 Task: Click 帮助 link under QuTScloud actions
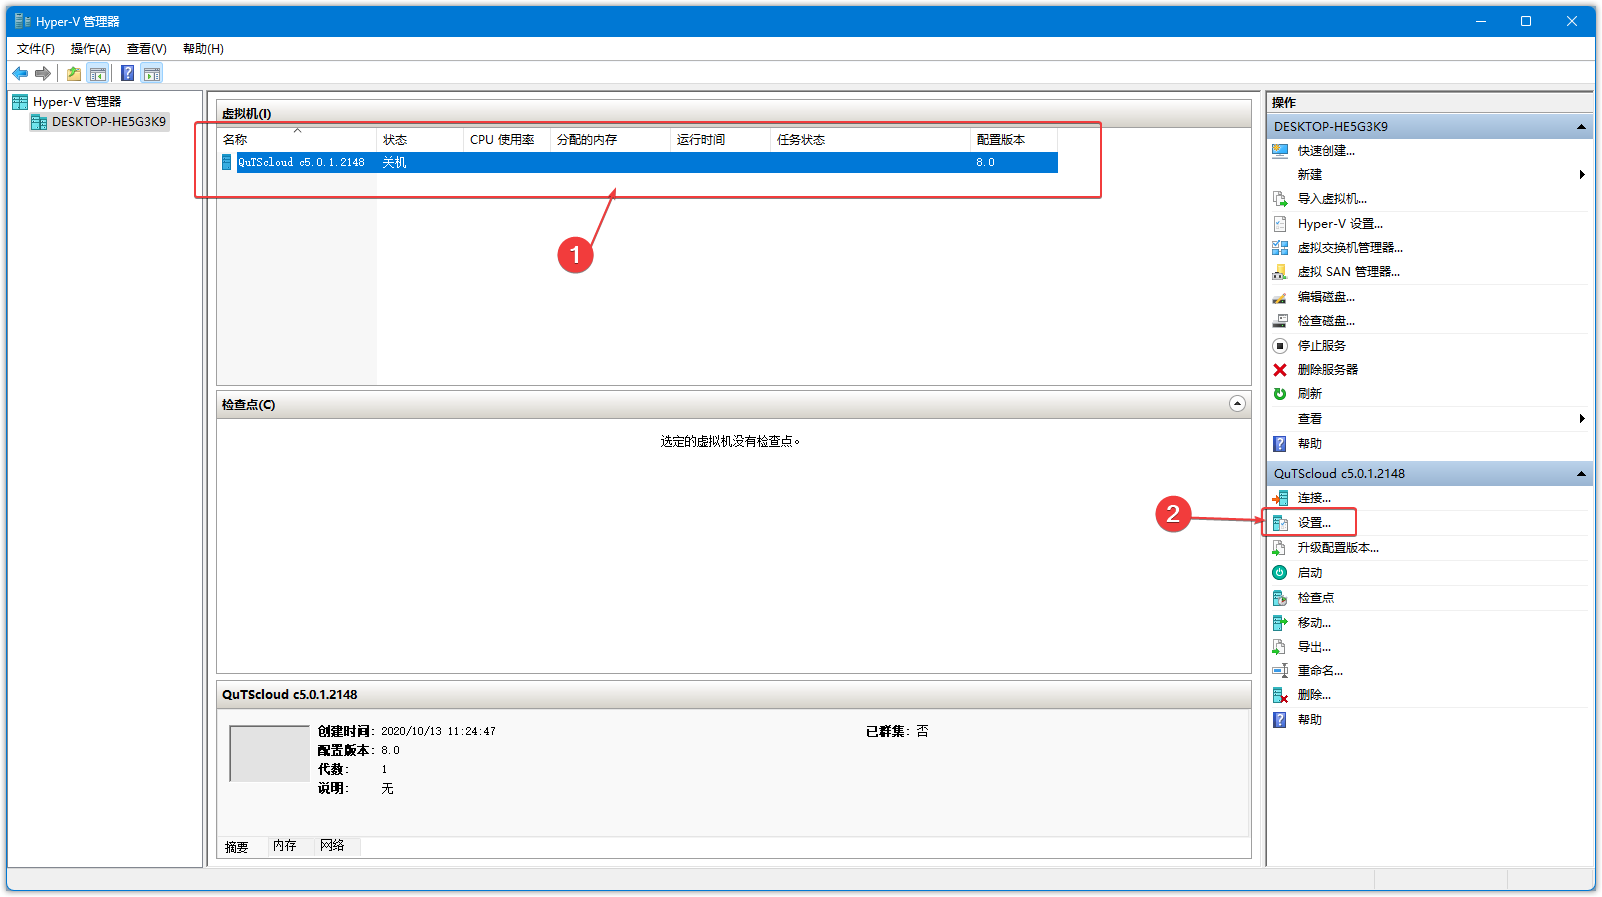click(1310, 720)
